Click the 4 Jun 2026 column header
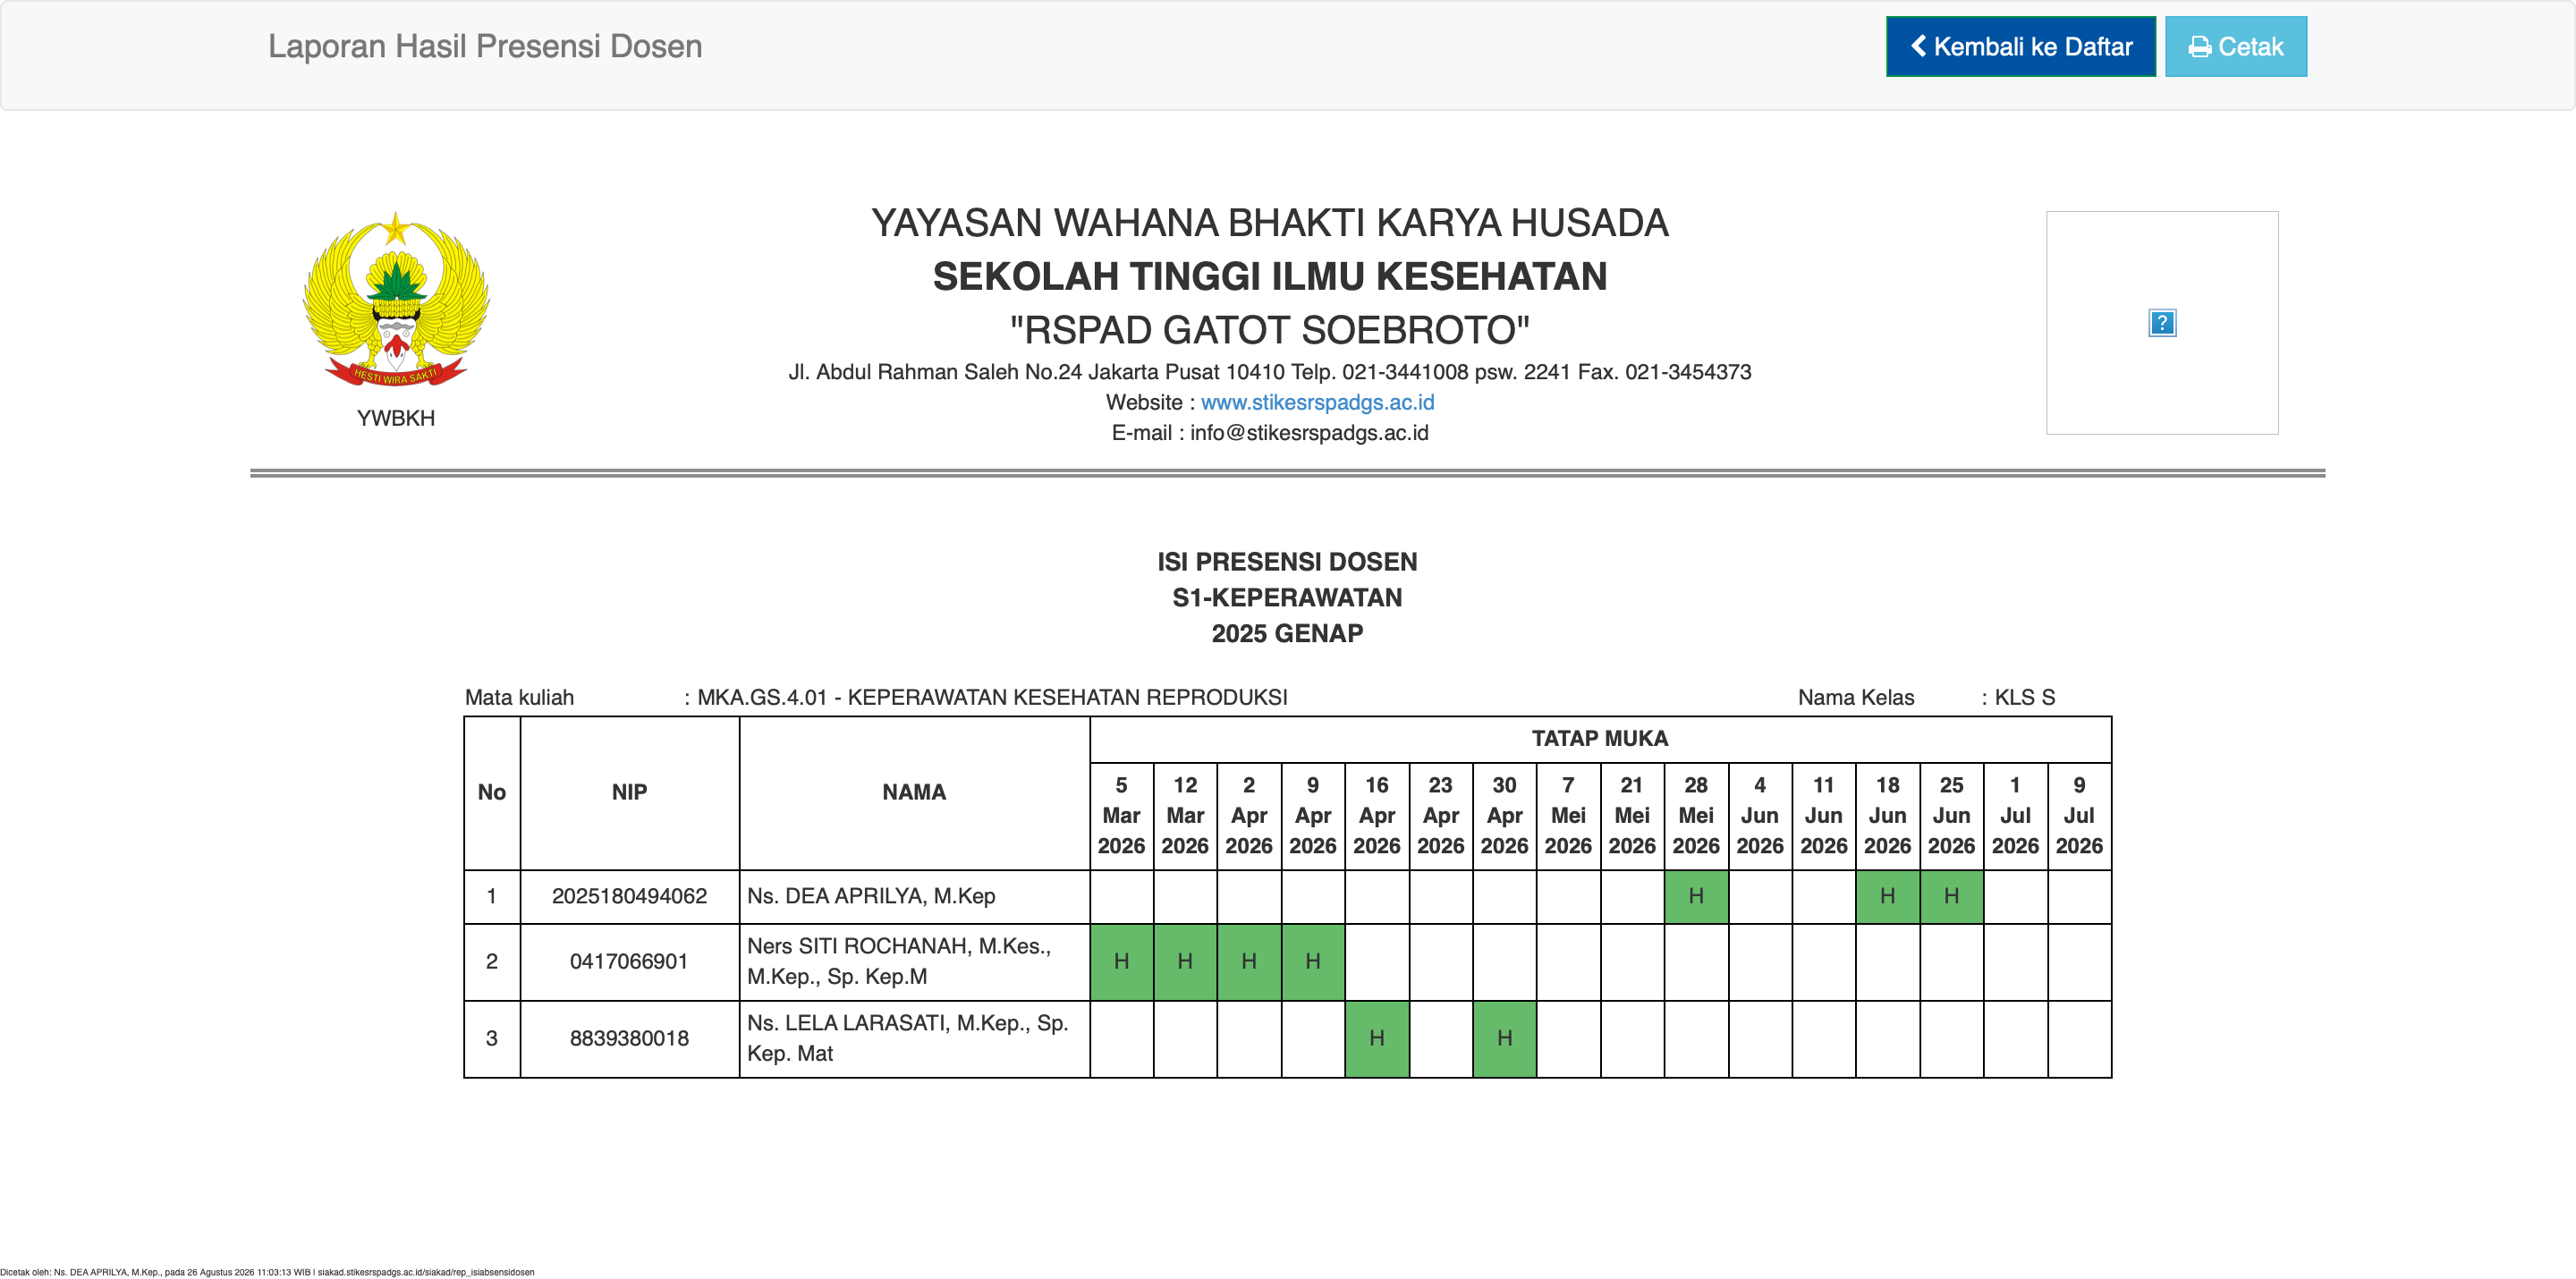Image resolution: width=2576 pixels, height=1279 pixels. pyautogui.click(x=1760, y=816)
